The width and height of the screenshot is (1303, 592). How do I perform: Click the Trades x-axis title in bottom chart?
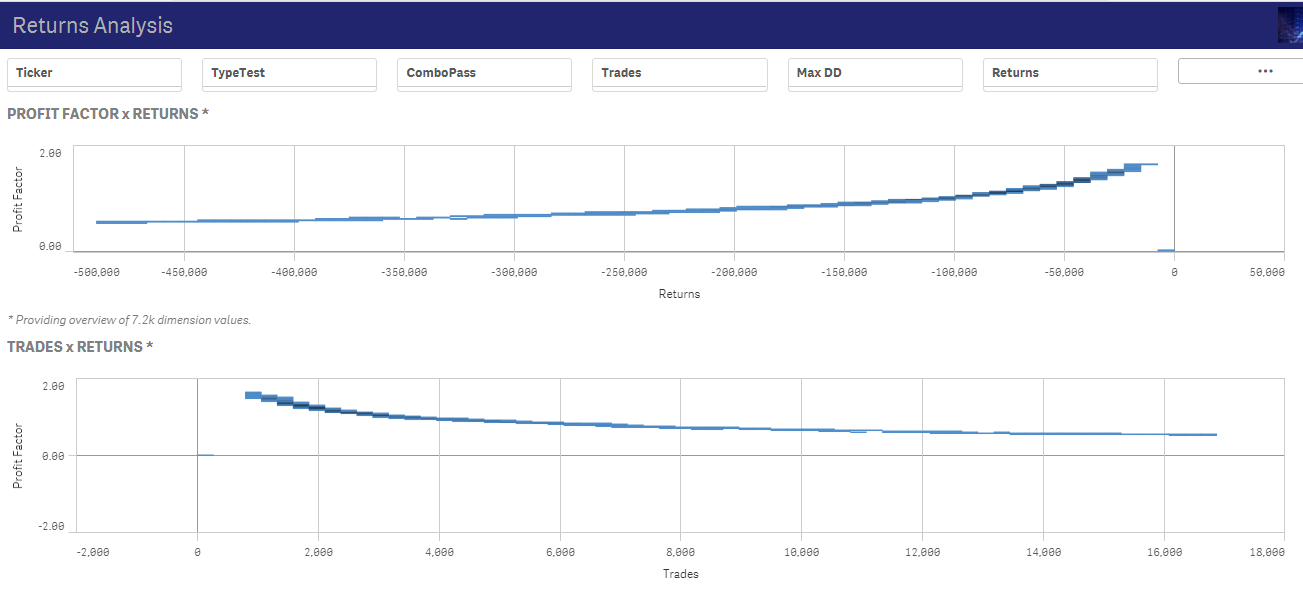(x=680, y=574)
